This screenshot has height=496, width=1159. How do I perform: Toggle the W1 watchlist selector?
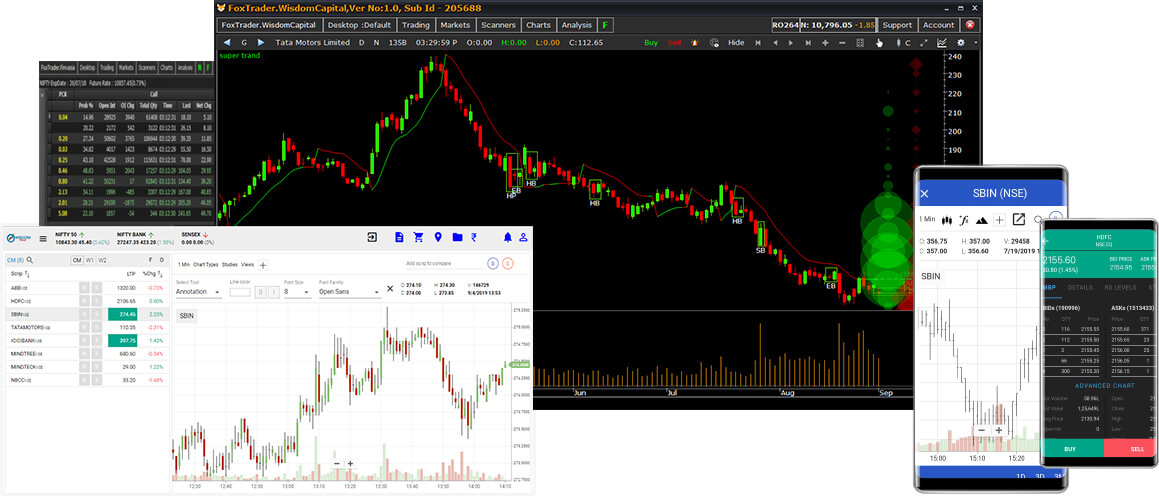(90, 260)
